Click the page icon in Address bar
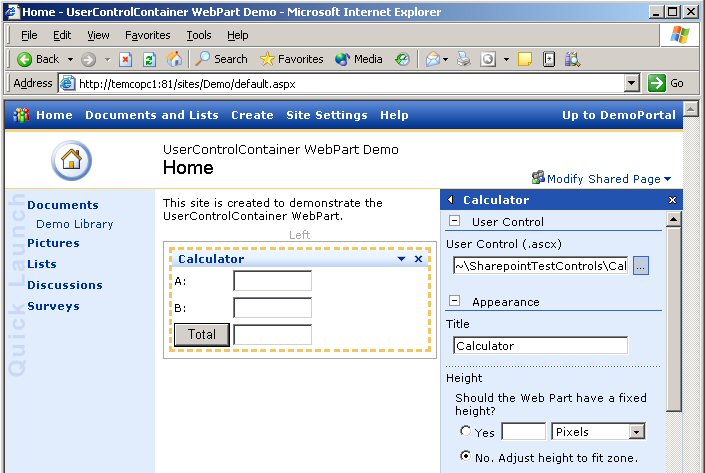This screenshot has width=705, height=473. click(67, 83)
